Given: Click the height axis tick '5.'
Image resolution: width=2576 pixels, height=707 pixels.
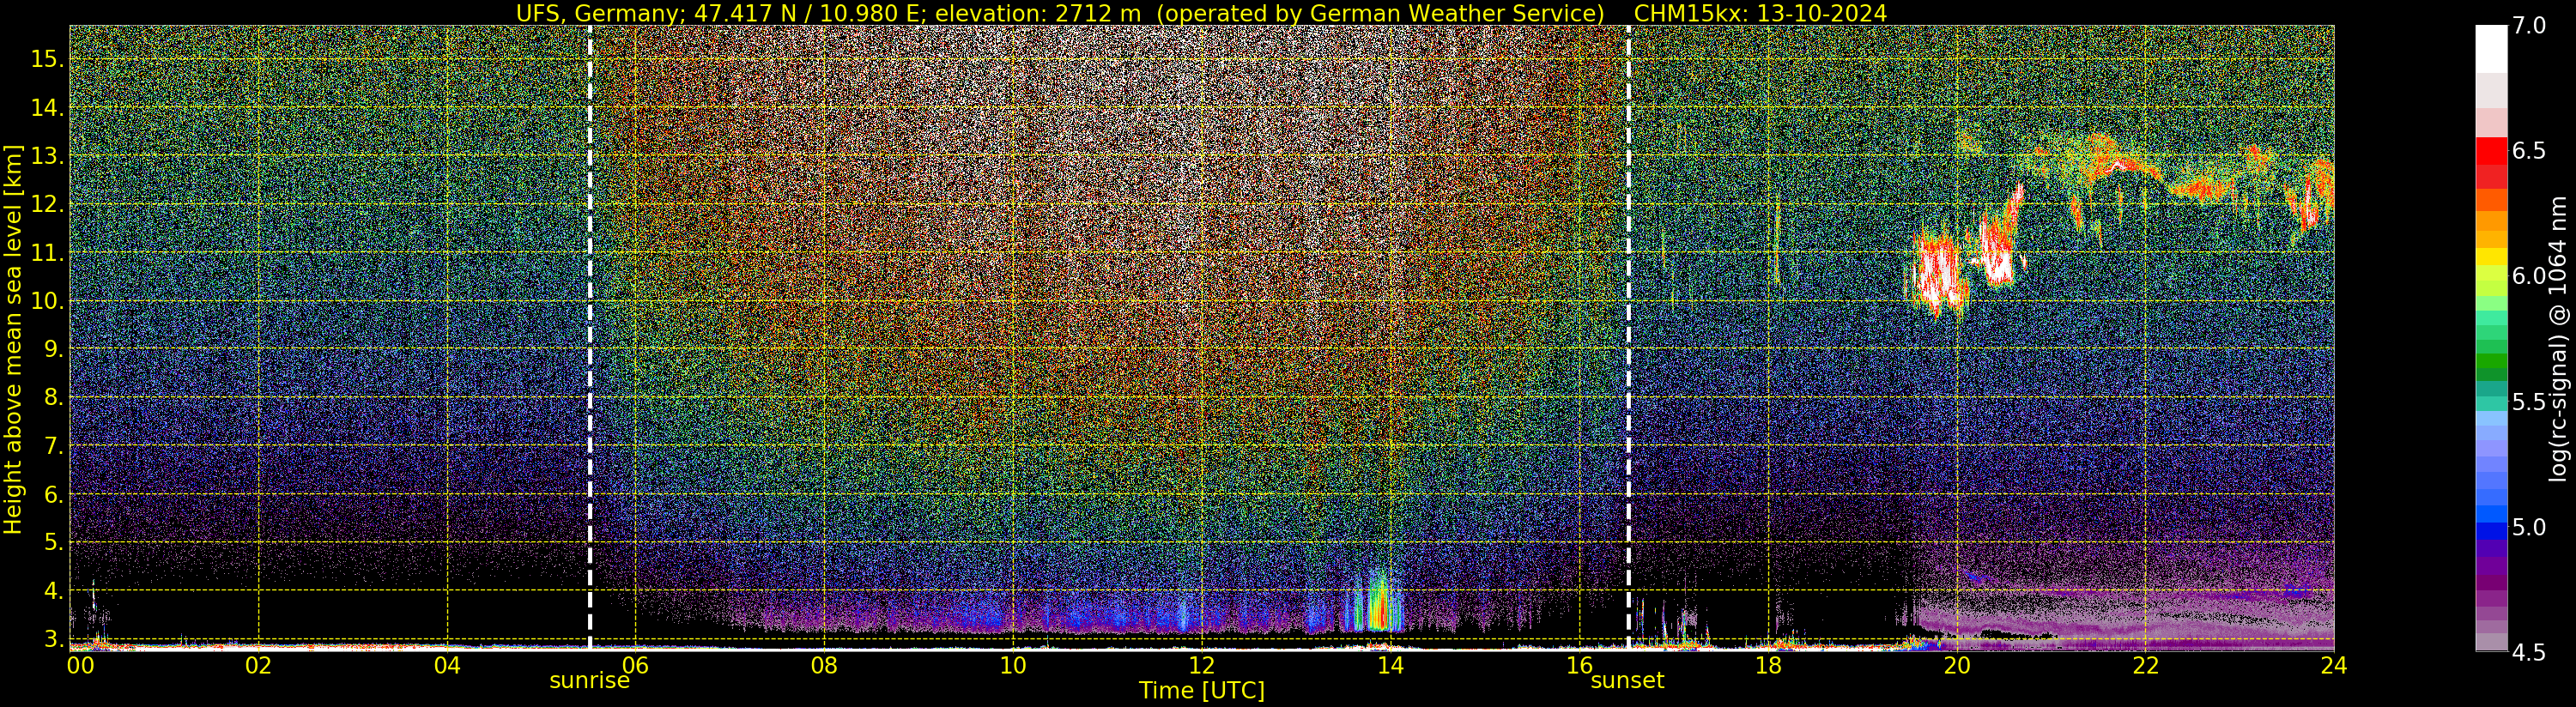Looking at the screenshot, I should click(x=53, y=543).
